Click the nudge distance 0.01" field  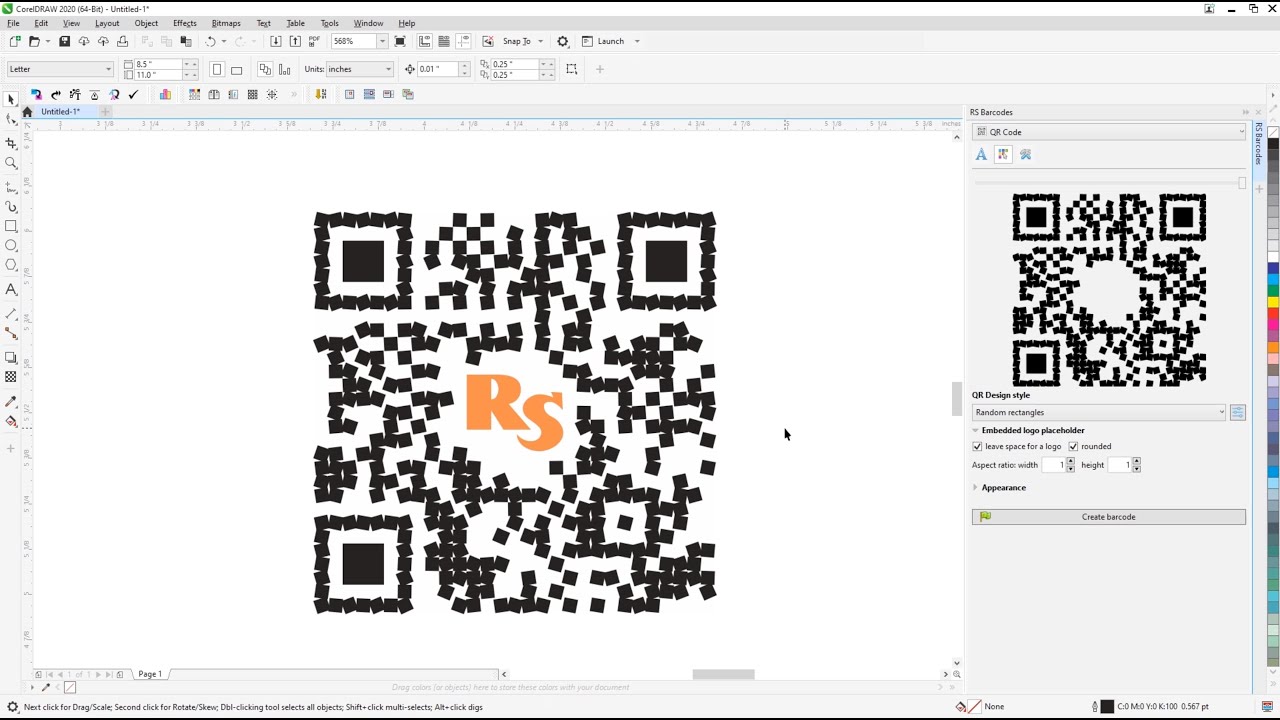point(438,69)
